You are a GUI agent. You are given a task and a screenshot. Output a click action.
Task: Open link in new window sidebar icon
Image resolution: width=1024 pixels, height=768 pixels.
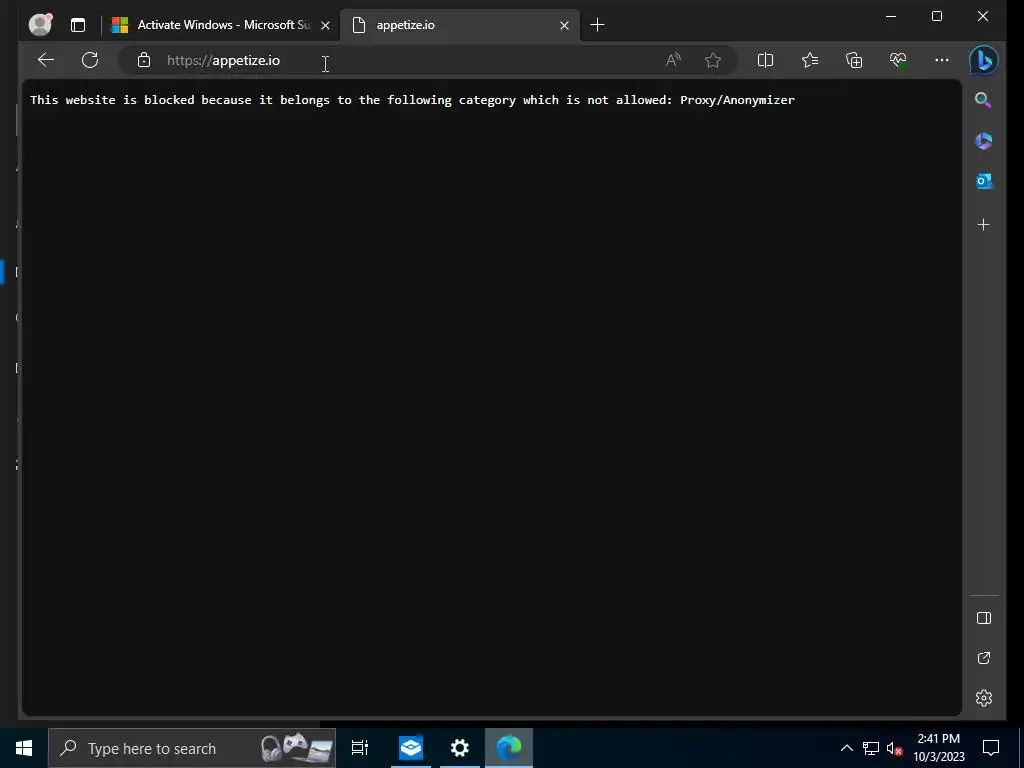(x=984, y=658)
